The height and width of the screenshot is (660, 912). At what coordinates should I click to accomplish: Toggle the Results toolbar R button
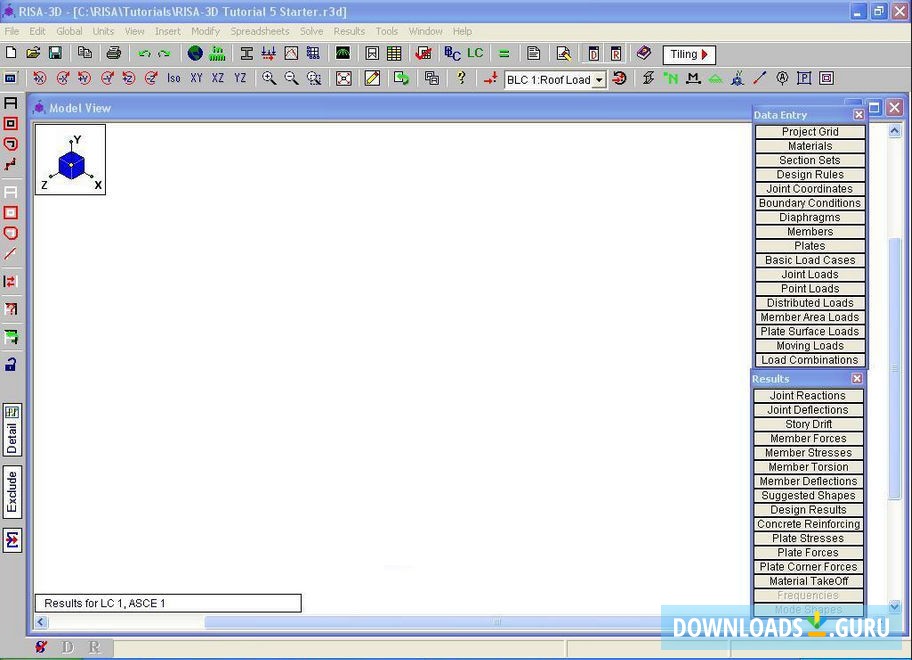615,54
